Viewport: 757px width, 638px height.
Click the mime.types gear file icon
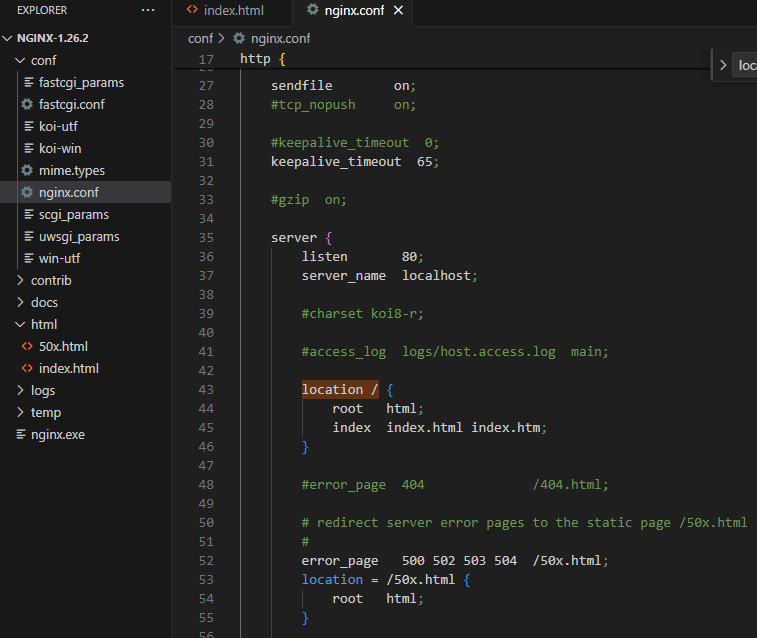click(x=28, y=170)
